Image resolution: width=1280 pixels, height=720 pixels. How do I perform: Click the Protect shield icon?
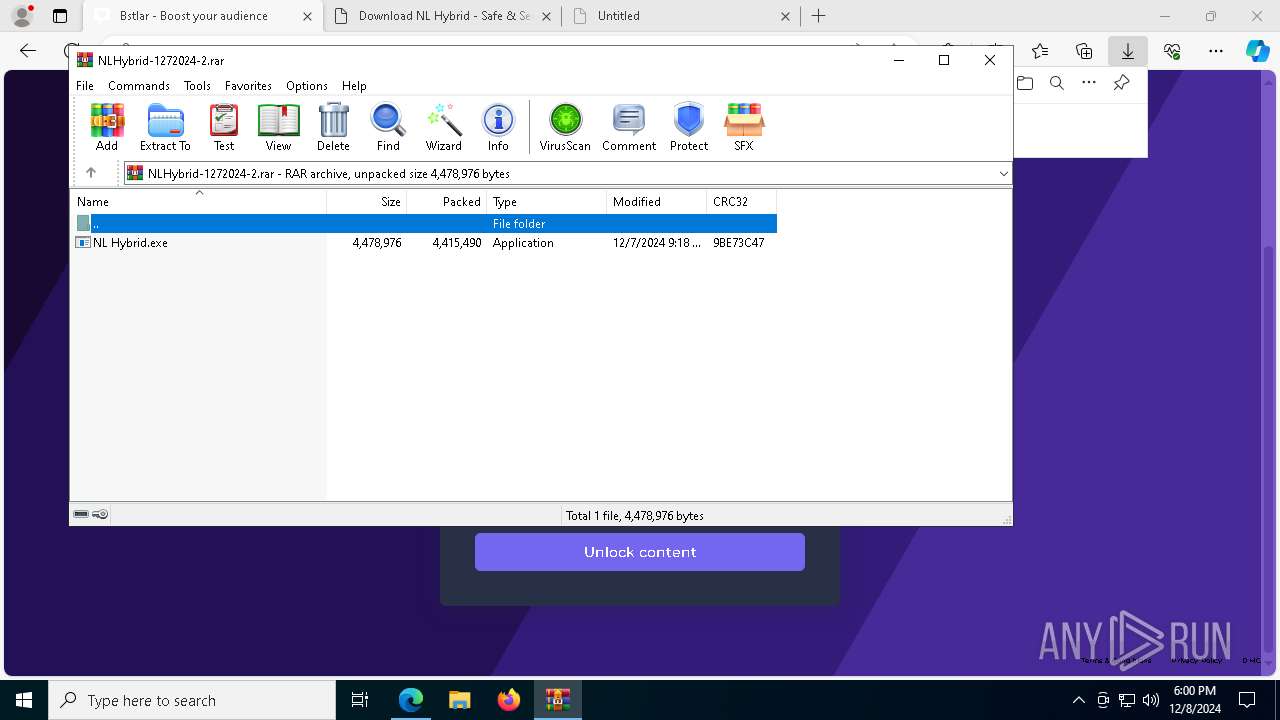689,127
